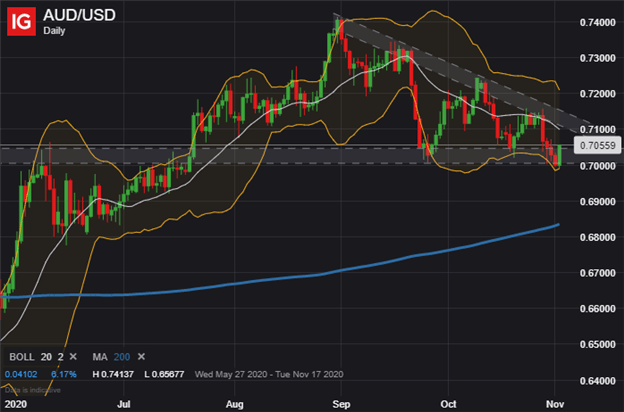Image resolution: width=624 pixels, height=412 pixels.
Task: Click the Aug label on time axis
Action: pyautogui.click(x=234, y=404)
